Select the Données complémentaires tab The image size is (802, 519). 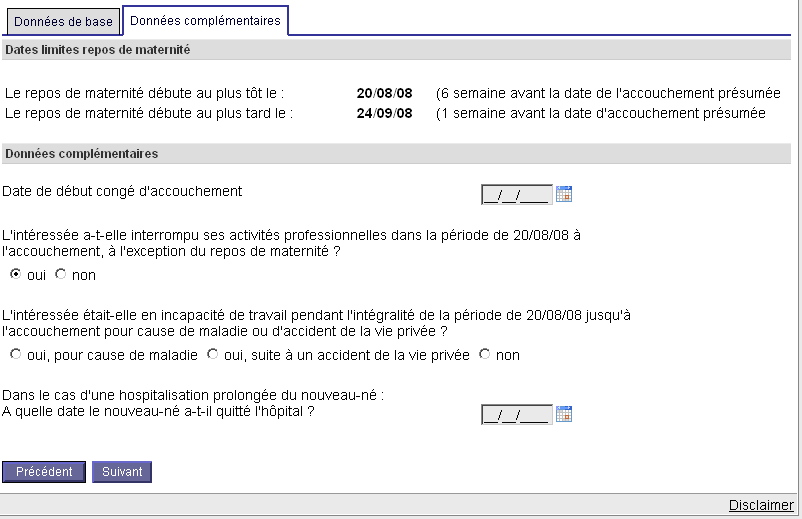pyautogui.click(x=205, y=20)
